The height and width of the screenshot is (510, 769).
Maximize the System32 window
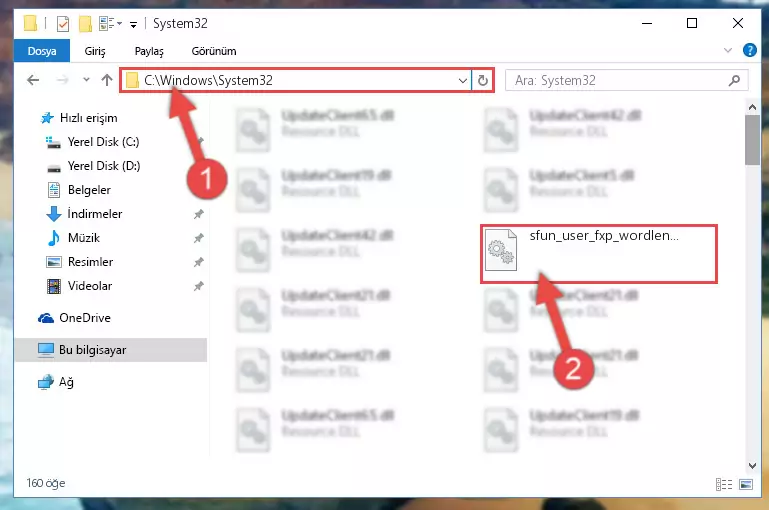tap(692, 23)
